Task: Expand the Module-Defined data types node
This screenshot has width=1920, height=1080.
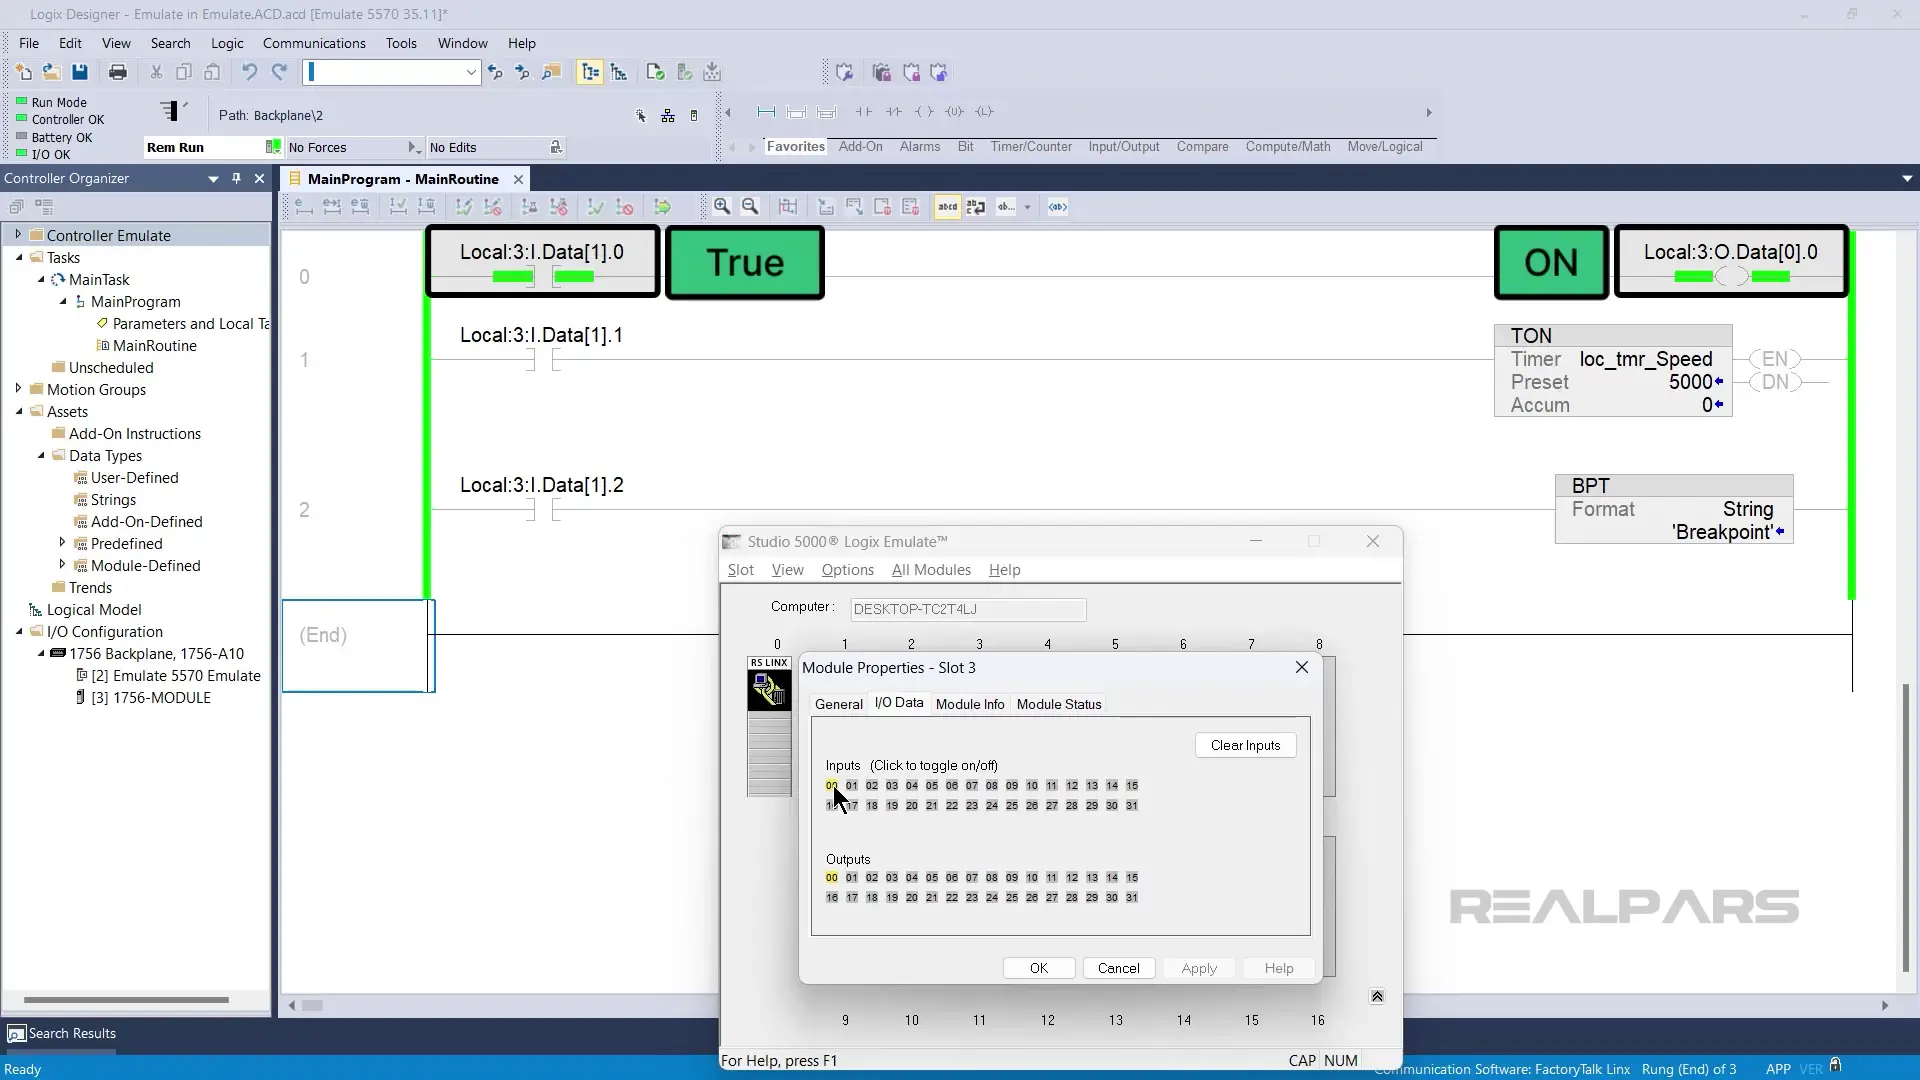Action: [62, 565]
